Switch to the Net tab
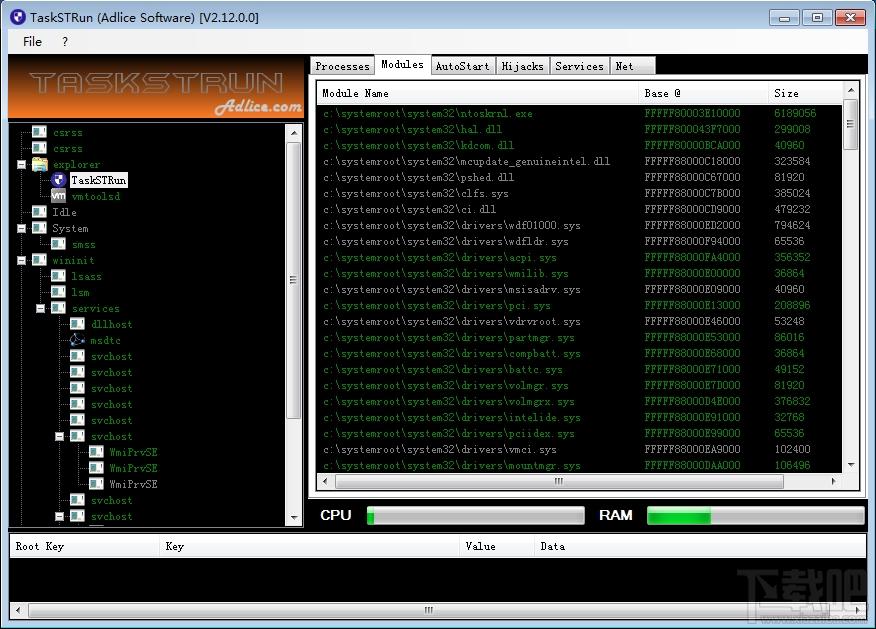876x629 pixels. coord(632,66)
